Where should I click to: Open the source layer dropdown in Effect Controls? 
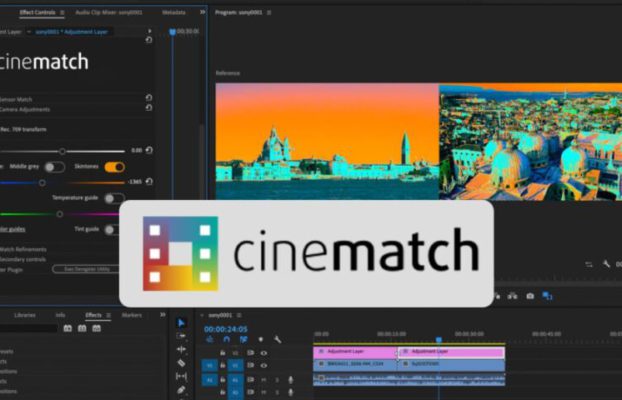29,31
